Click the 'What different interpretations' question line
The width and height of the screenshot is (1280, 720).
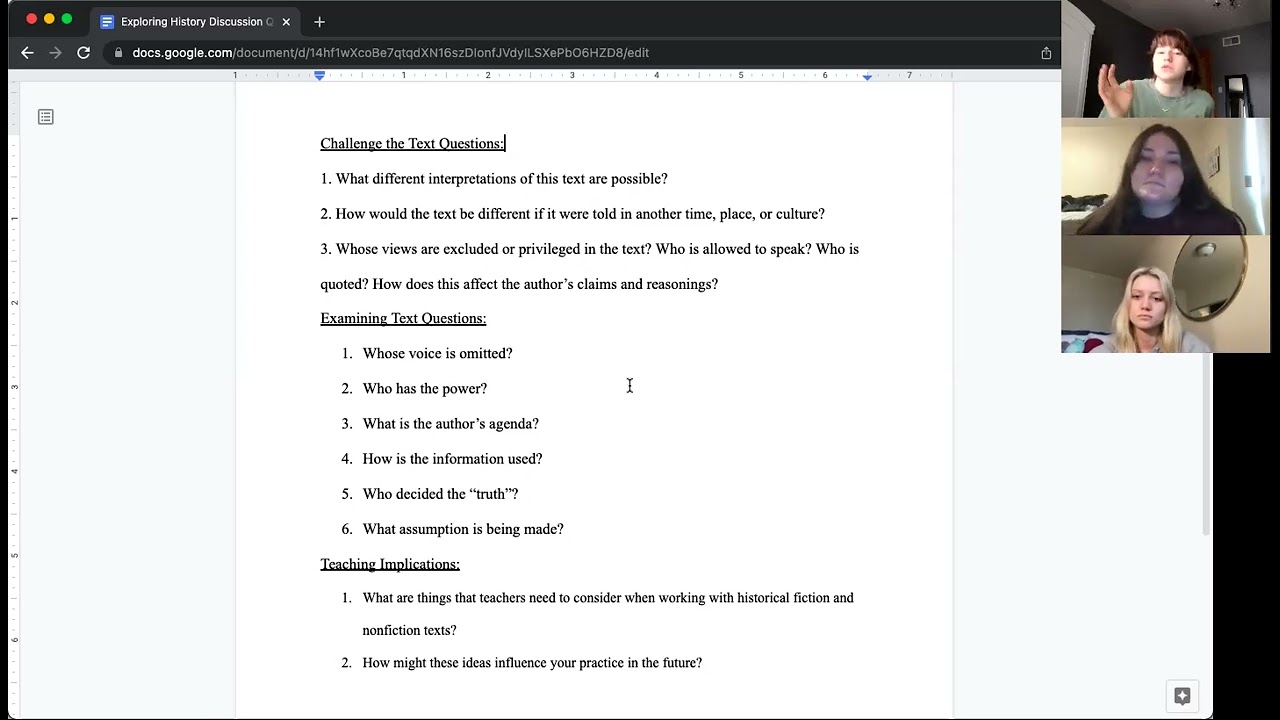(494, 179)
